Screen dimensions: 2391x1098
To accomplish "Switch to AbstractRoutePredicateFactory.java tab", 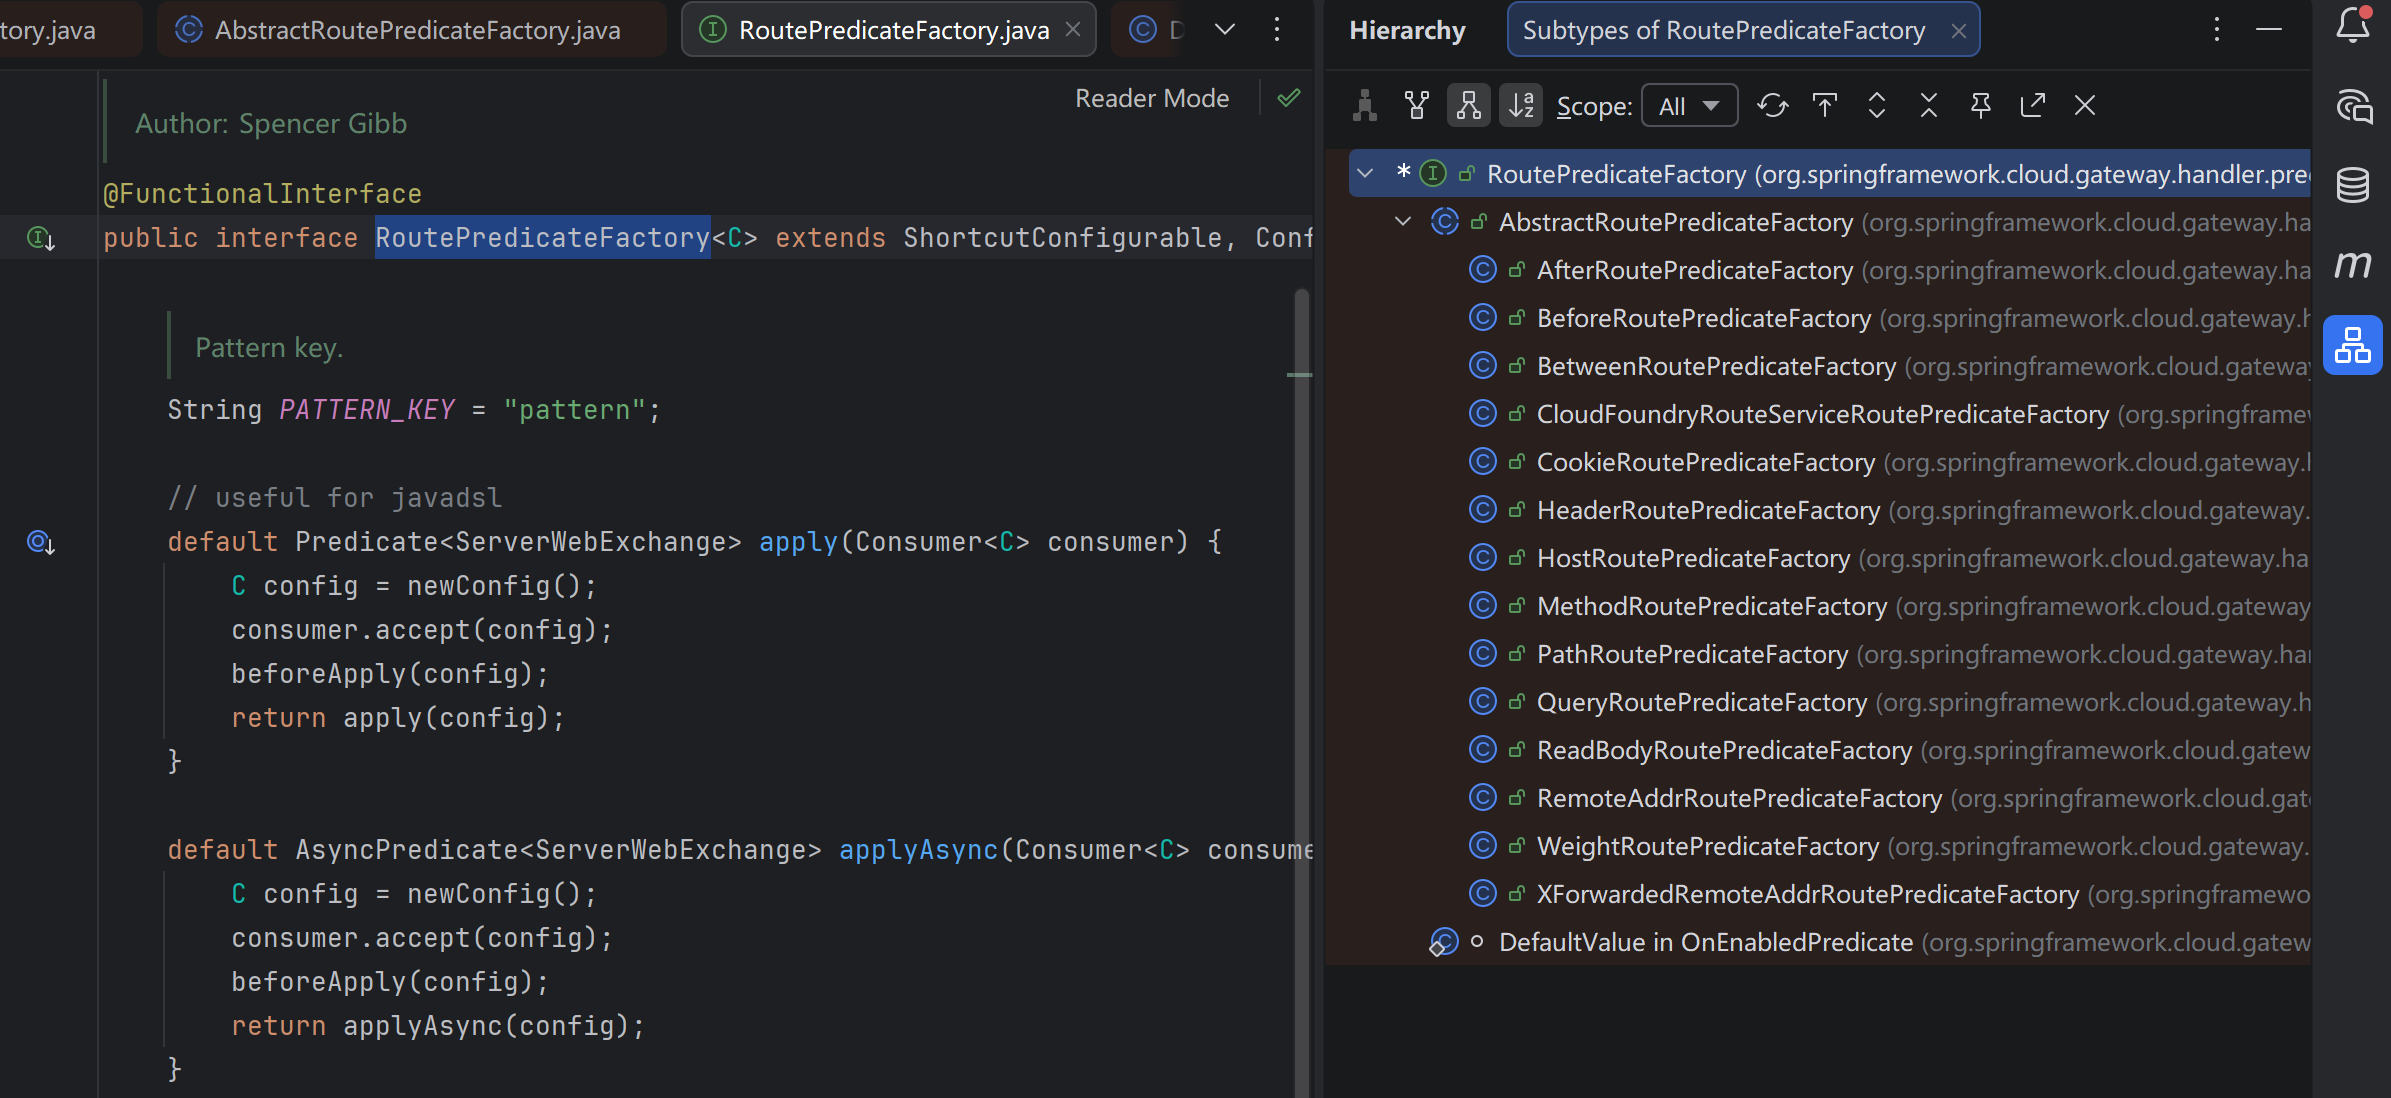I will point(416,30).
